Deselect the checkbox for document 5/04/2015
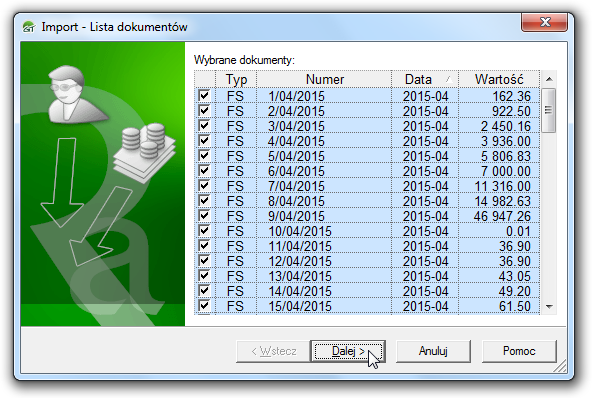 point(204,155)
